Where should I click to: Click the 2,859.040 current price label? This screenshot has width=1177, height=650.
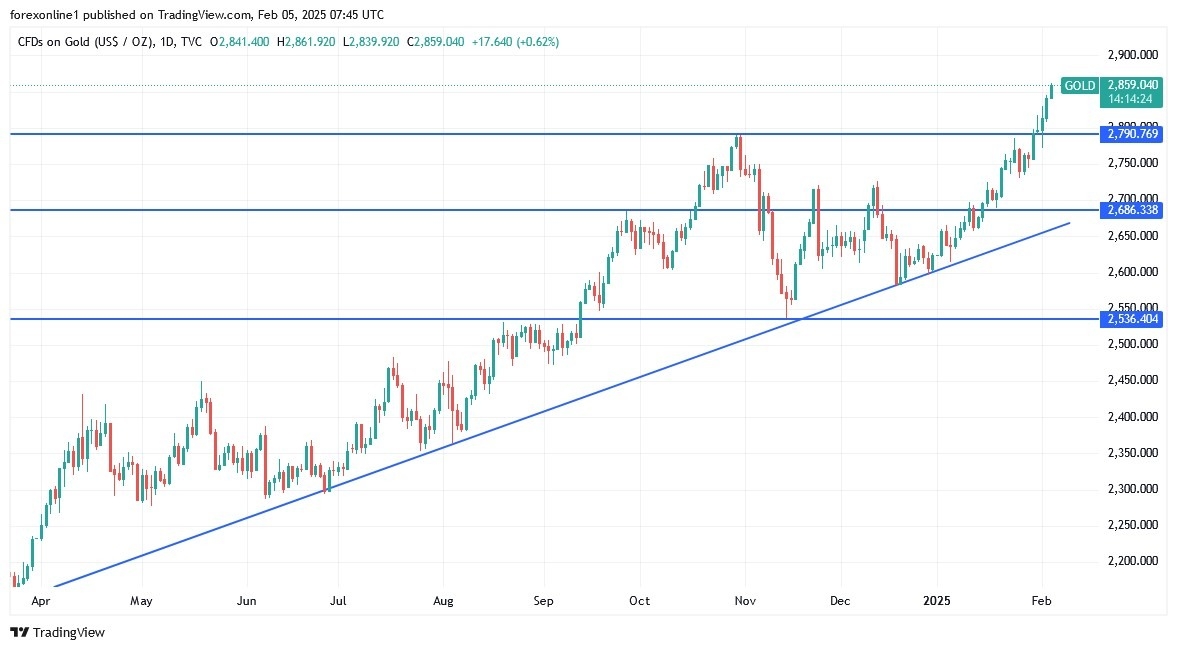pos(1132,86)
